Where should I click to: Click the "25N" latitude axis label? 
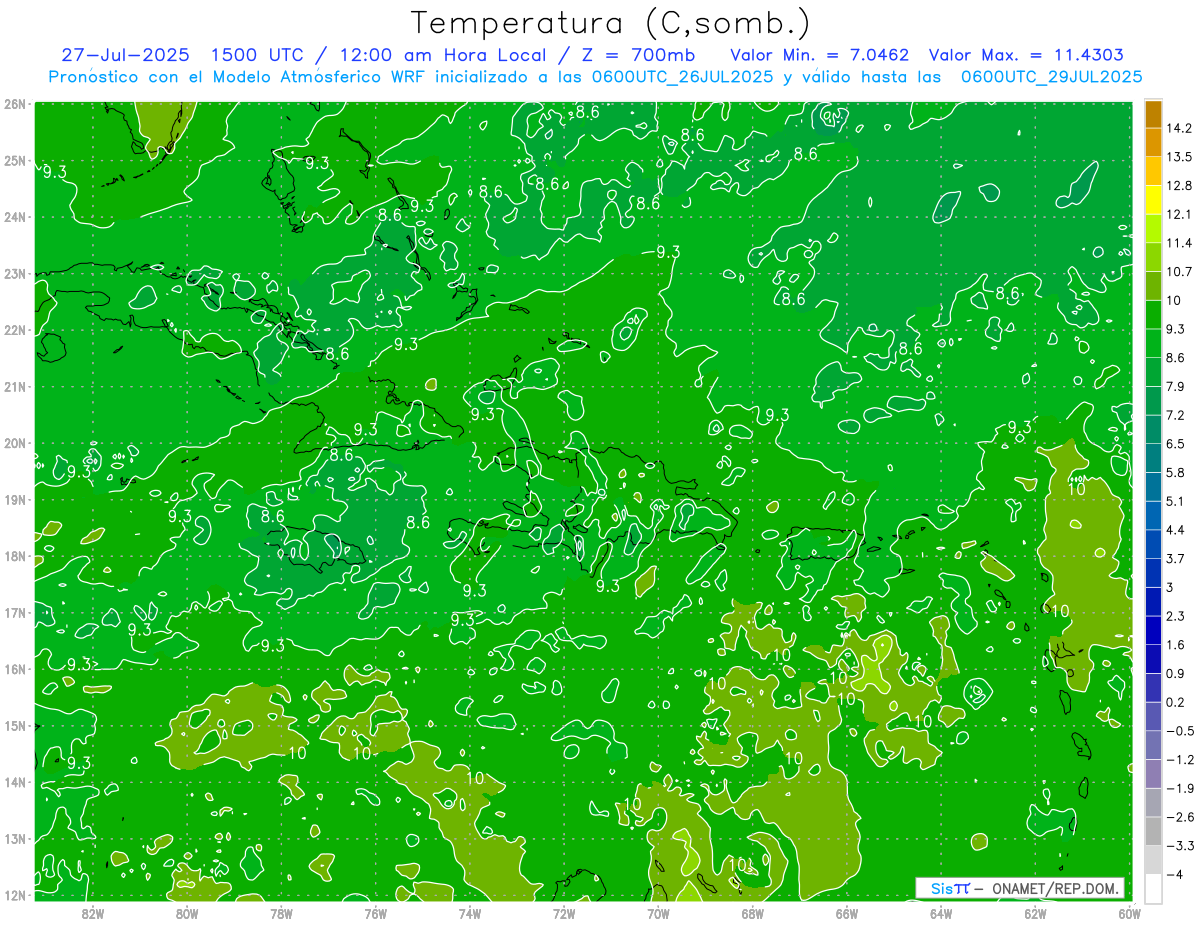click(x=14, y=160)
